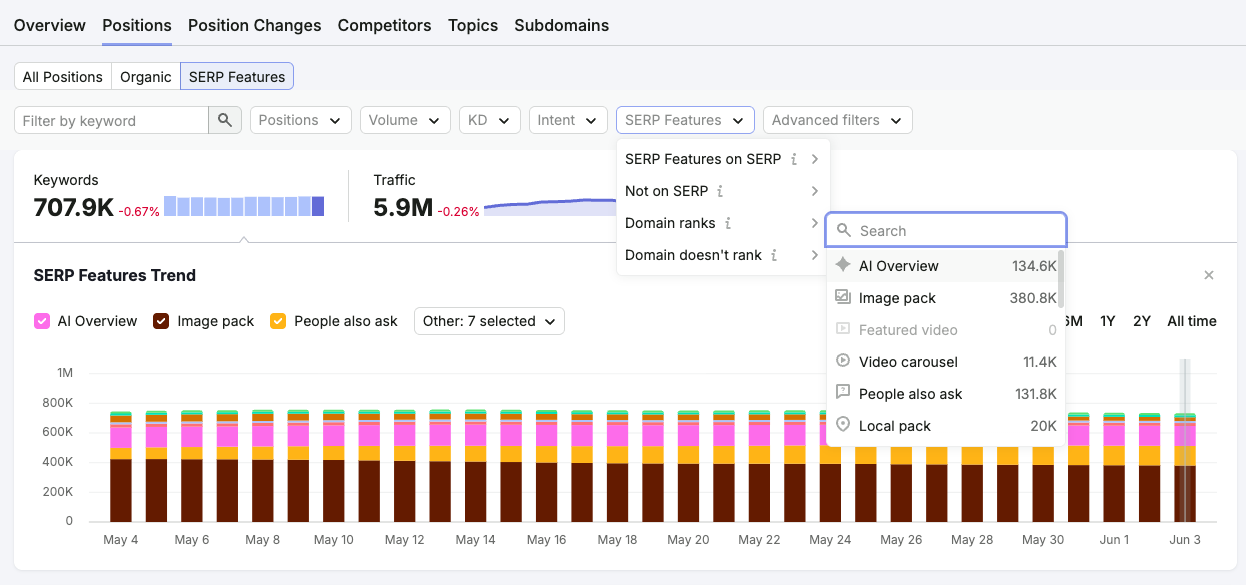Viewport: 1246px width, 585px height.
Task: Click info icon beside Domain doesn't rank
Action: pyautogui.click(x=773, y=255)
